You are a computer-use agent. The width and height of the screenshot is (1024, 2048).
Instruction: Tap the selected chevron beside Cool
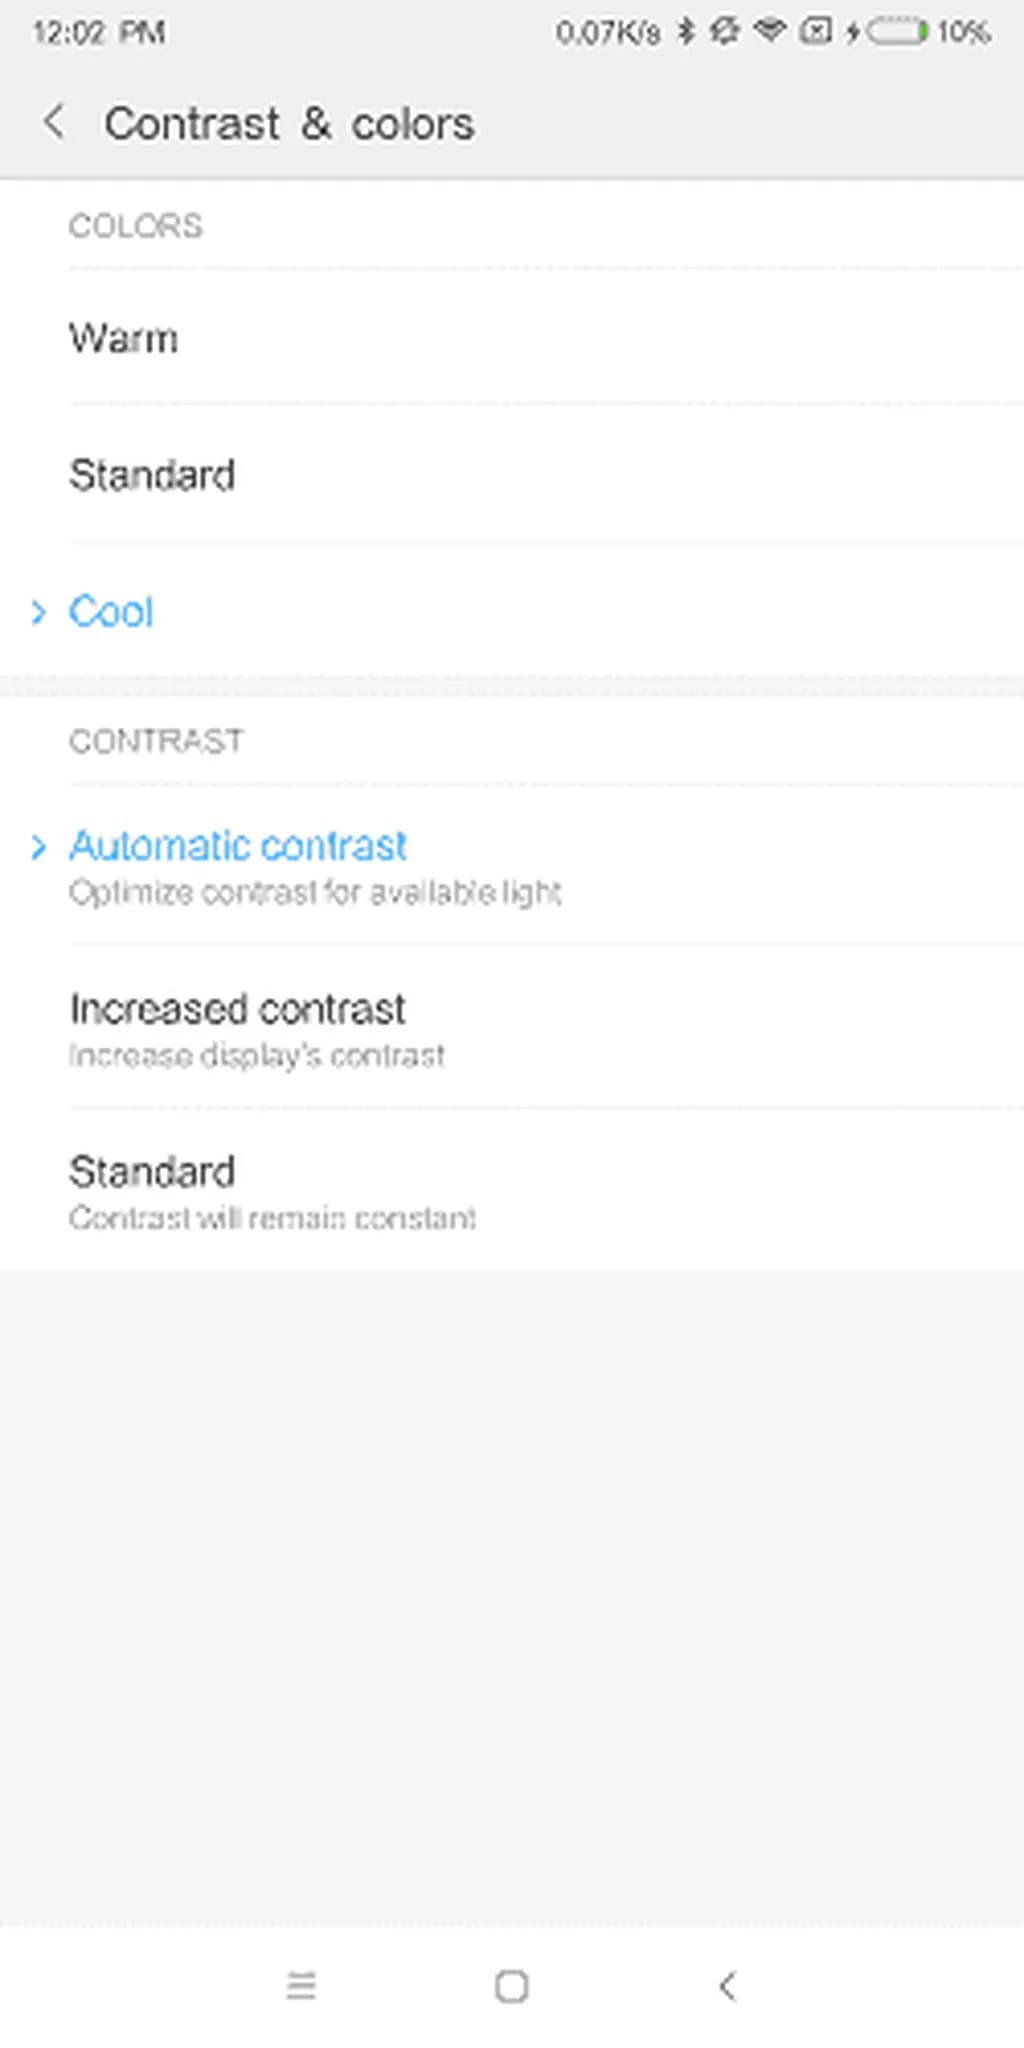coord(38,612)
